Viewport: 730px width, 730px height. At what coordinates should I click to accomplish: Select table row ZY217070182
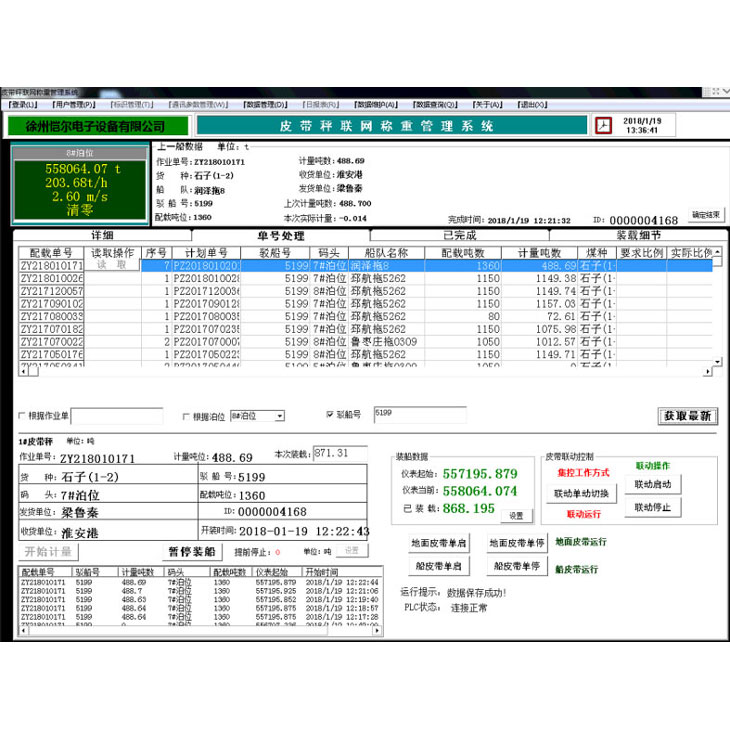tap(365, 329)
